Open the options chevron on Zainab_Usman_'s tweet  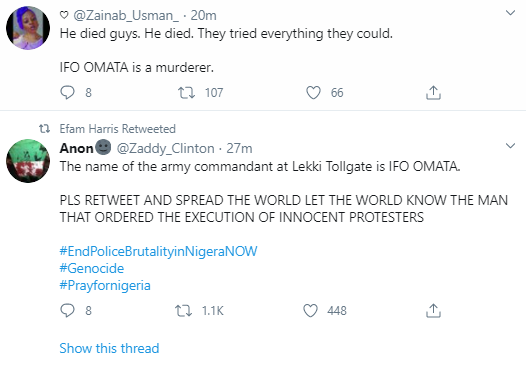[510, 13]
